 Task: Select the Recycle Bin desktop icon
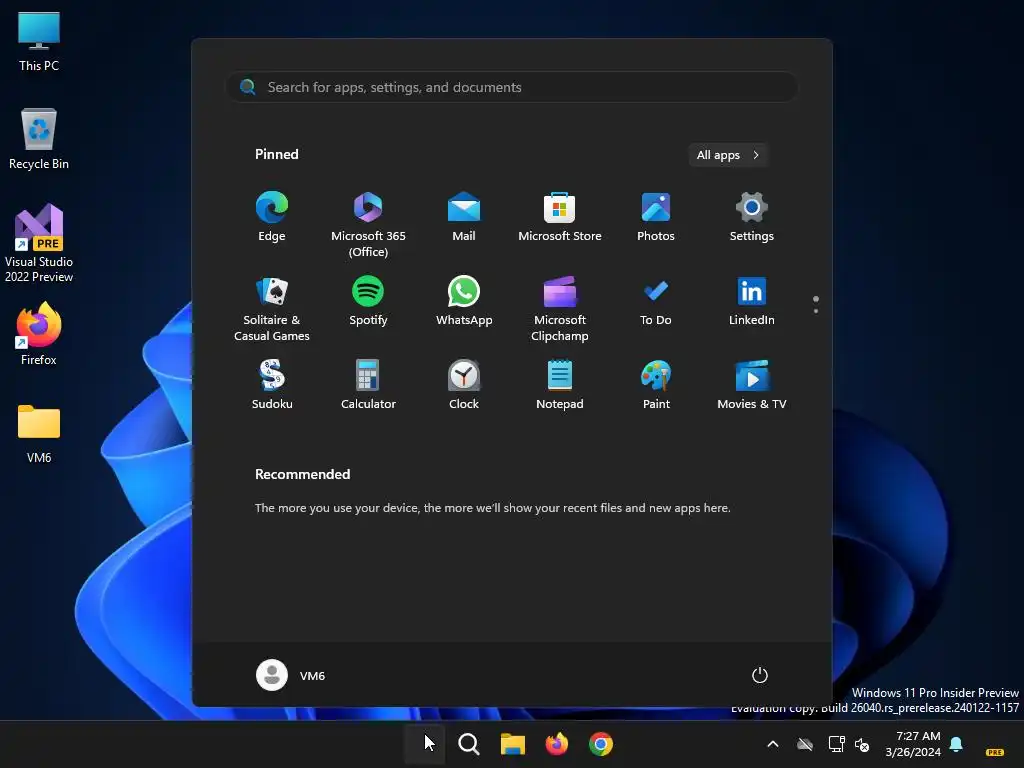(x=39, y=138)
